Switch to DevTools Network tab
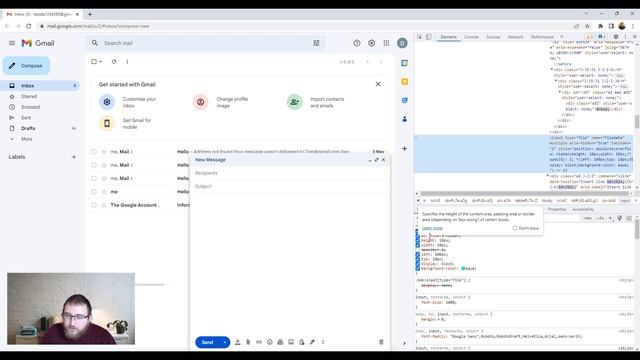This screenshot has height=360, width=640. point(515,37)
